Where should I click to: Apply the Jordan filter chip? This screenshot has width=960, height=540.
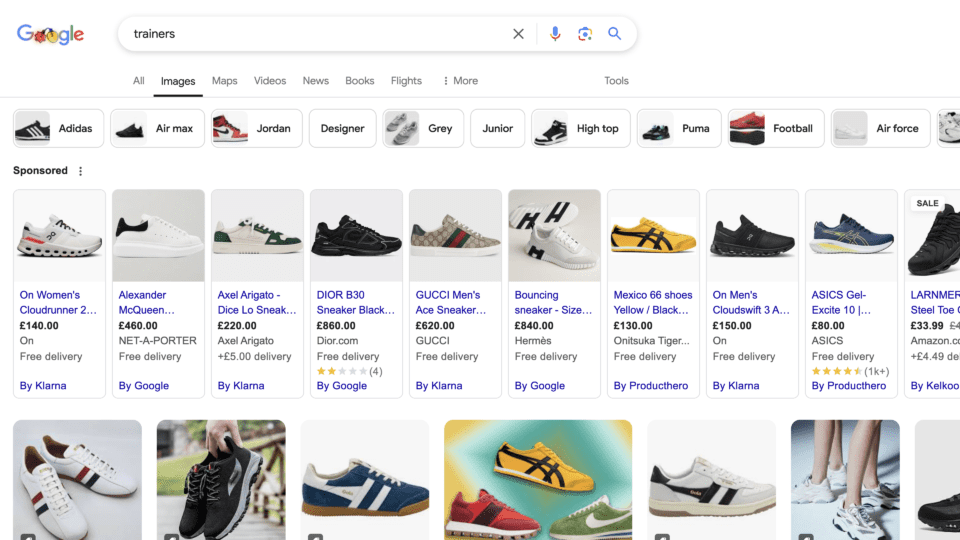[256, 128]
